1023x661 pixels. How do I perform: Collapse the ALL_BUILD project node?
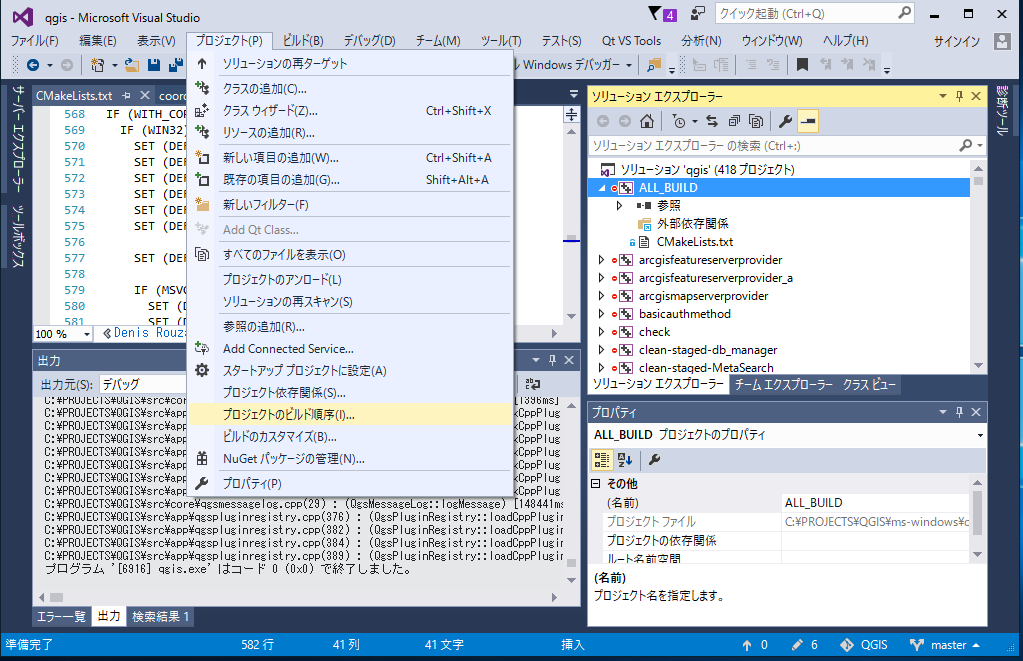(602, 188)
